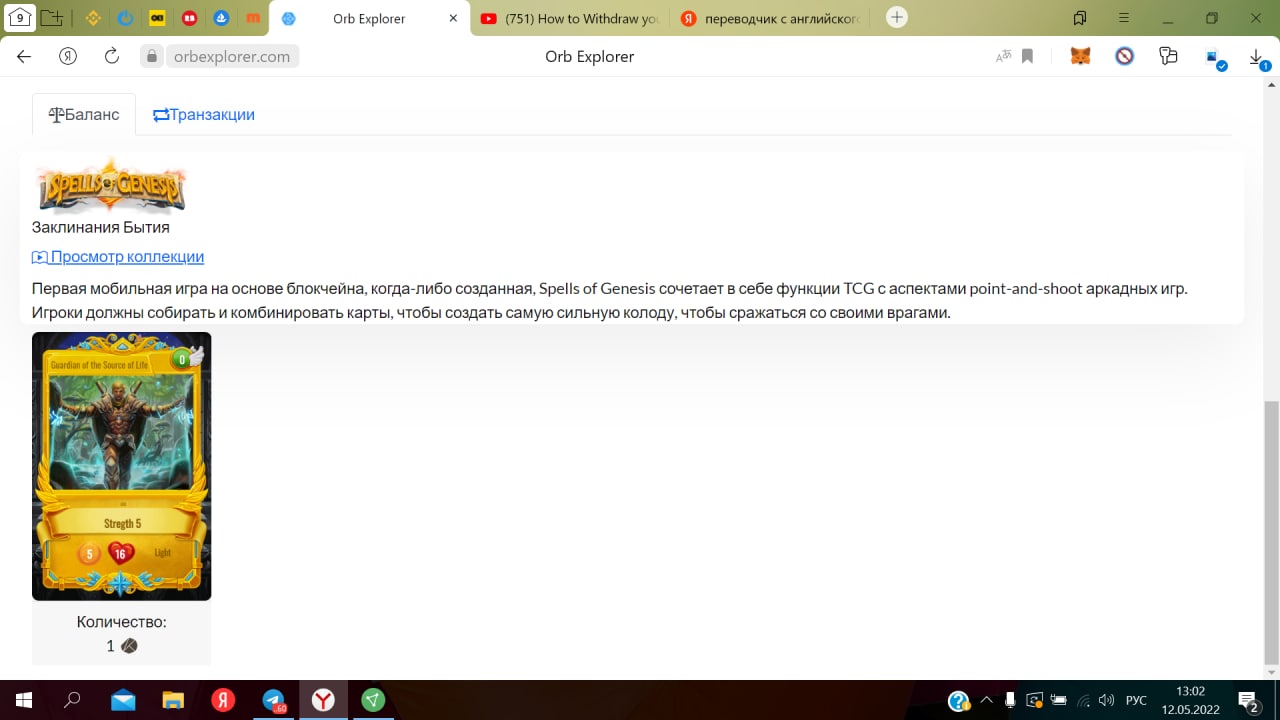The width and height of the screenshot is (1280, 720).
Task: Reload the current page
Action: click(112, 56)
